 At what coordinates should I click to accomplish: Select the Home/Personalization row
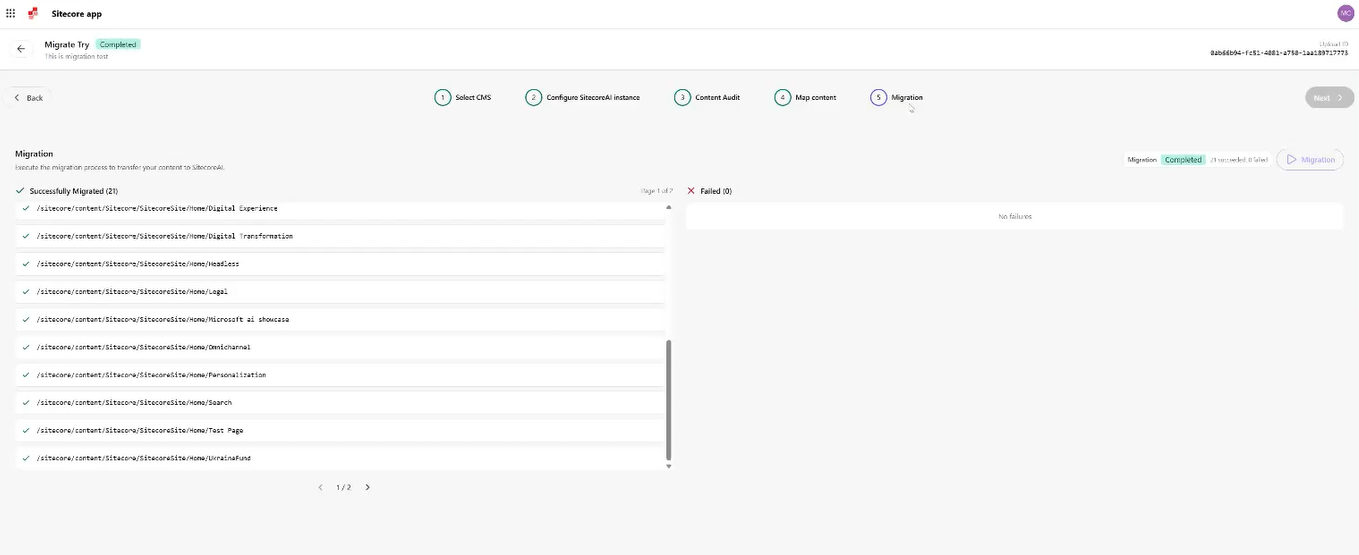339,375
